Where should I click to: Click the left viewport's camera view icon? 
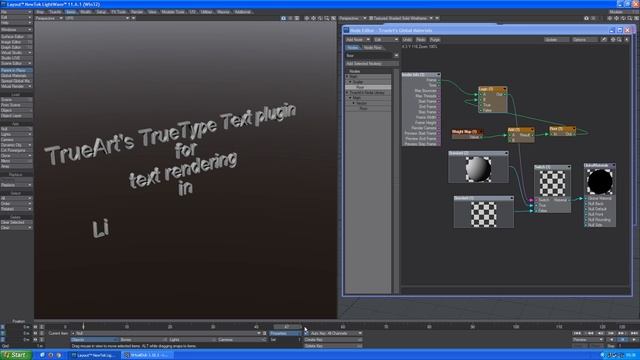(x=283, y=18)
